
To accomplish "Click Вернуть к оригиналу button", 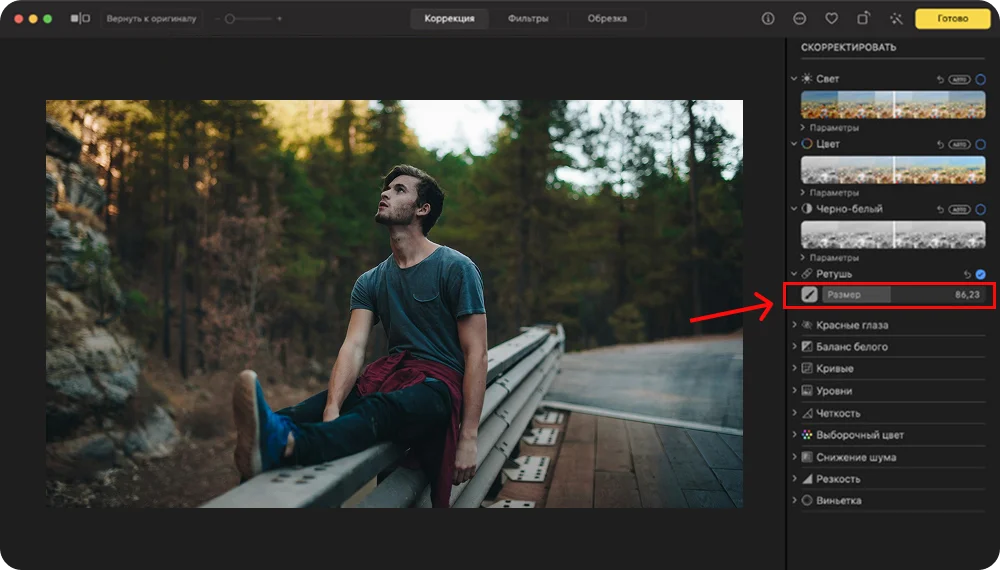I will (152, 18).
